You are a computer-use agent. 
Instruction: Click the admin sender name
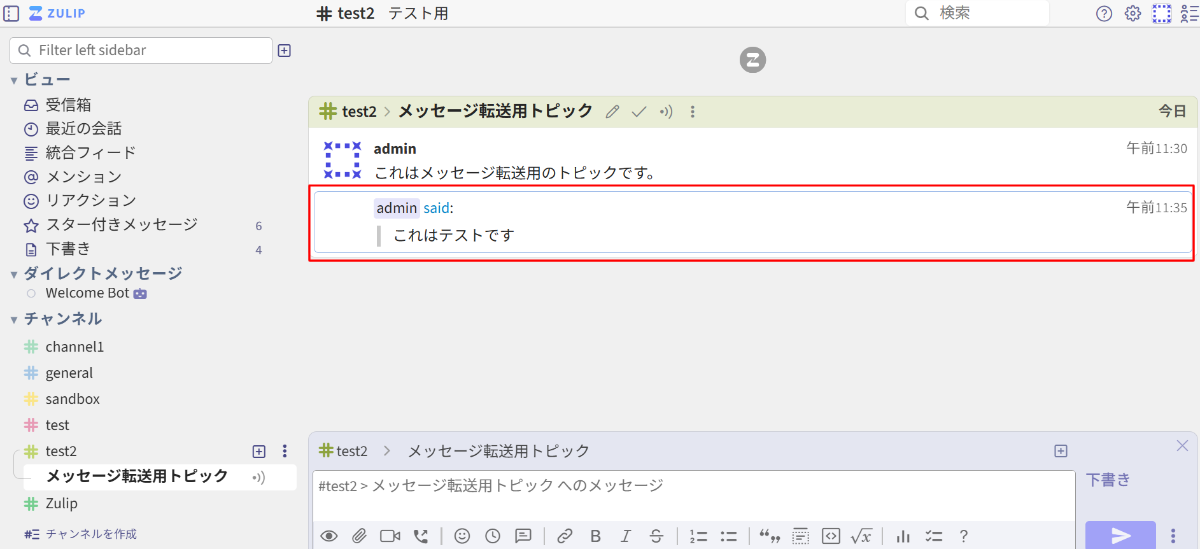click(x=395, y=149)
